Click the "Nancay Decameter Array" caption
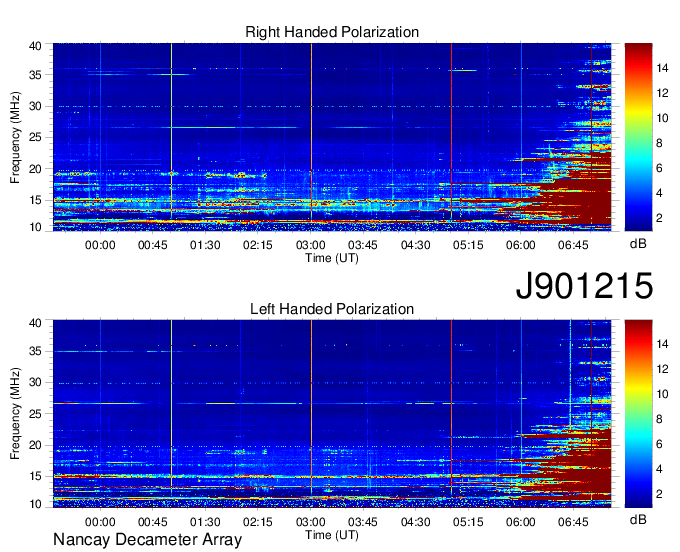This screenshot has height=552, width=680. pyautogui.click(x=147, y=540)
